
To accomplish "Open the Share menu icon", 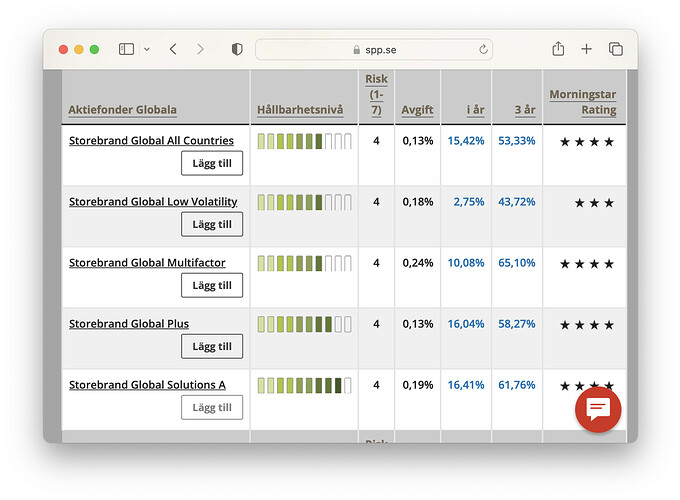I will [x=558, y=49].
